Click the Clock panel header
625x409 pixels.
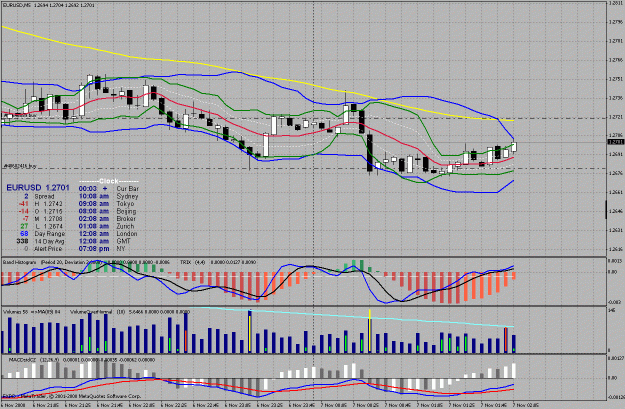(x=108, y=181)
